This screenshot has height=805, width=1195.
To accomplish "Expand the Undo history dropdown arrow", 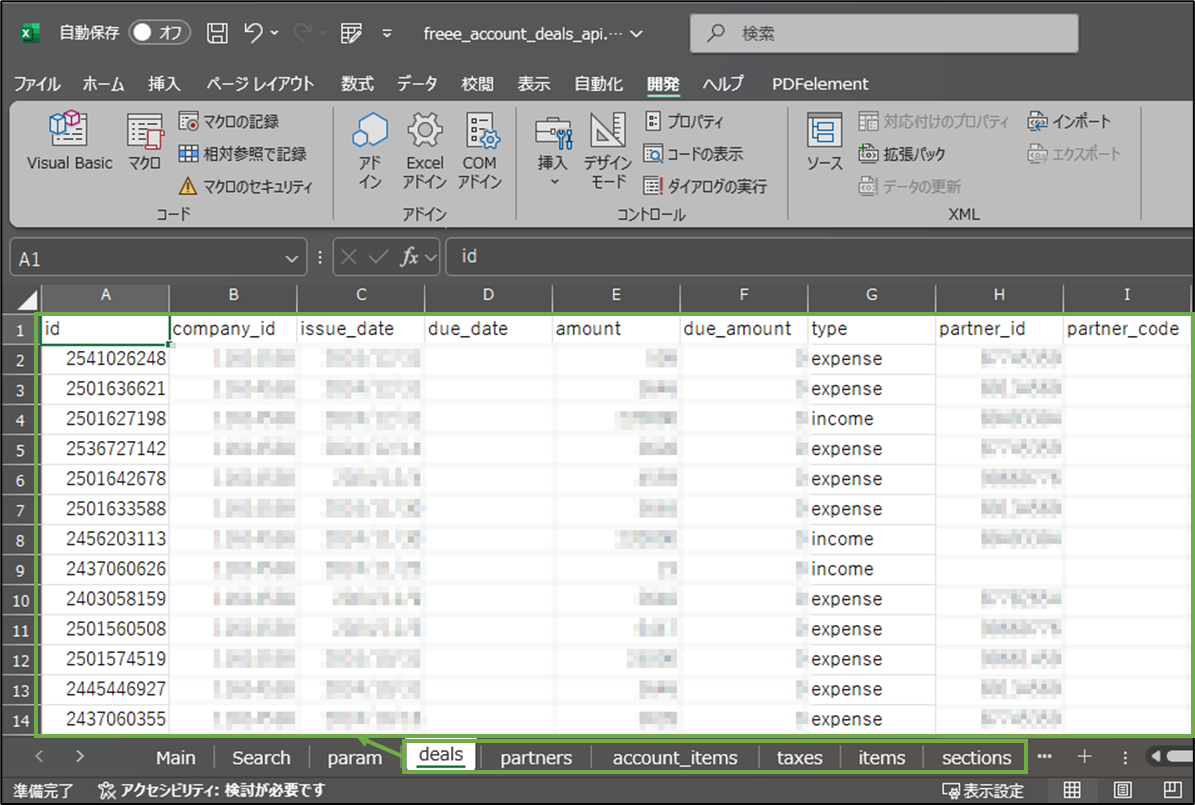I will click(x=274, y=33).
